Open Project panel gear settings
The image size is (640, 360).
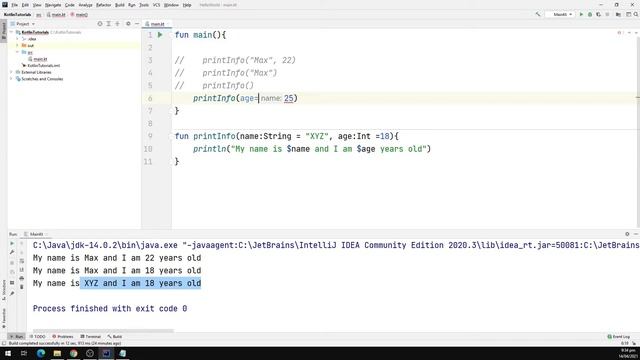pos(128,24)
